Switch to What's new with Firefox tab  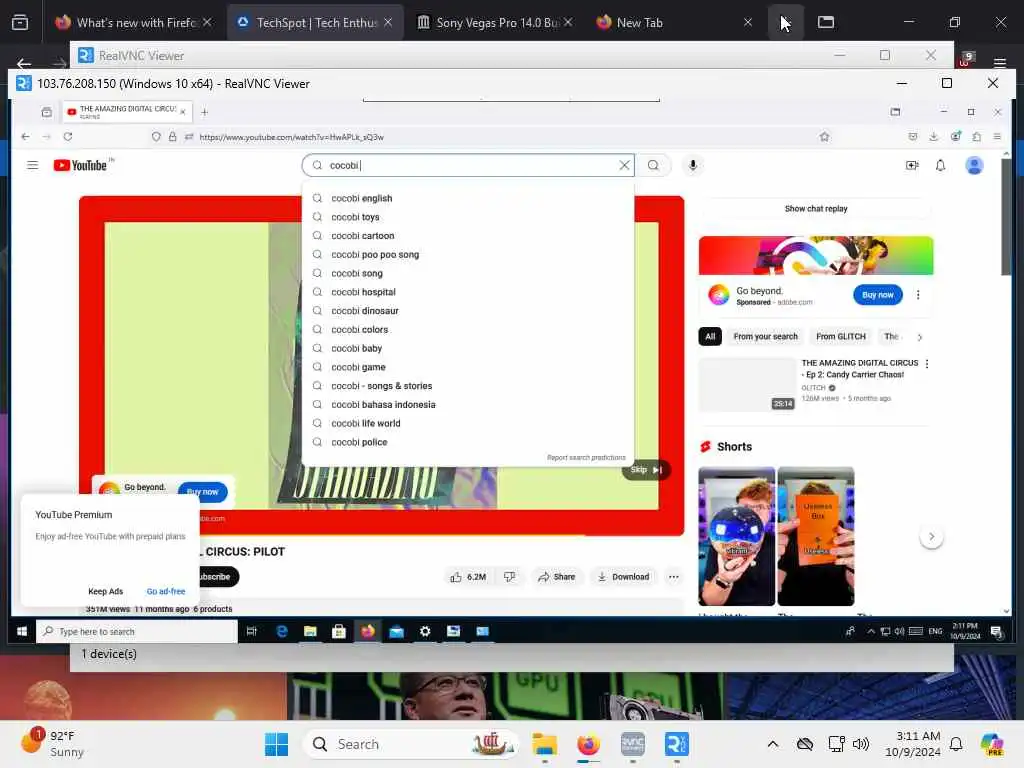coord(135,22)
